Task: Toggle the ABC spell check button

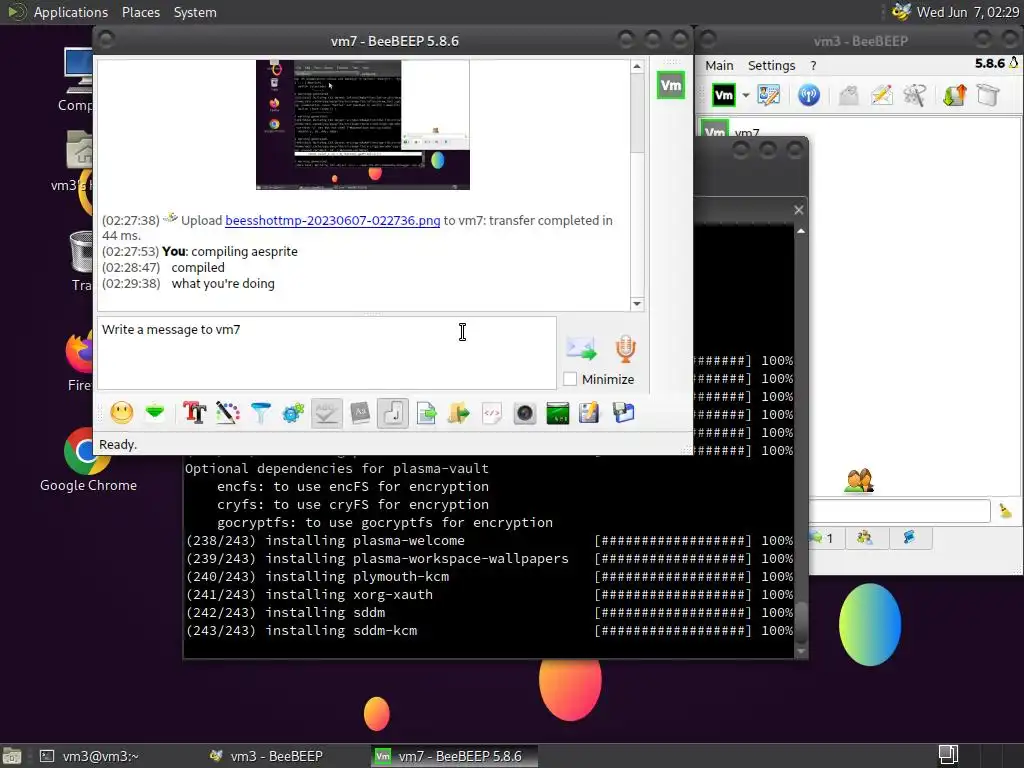Action: (x=327, y=413)
